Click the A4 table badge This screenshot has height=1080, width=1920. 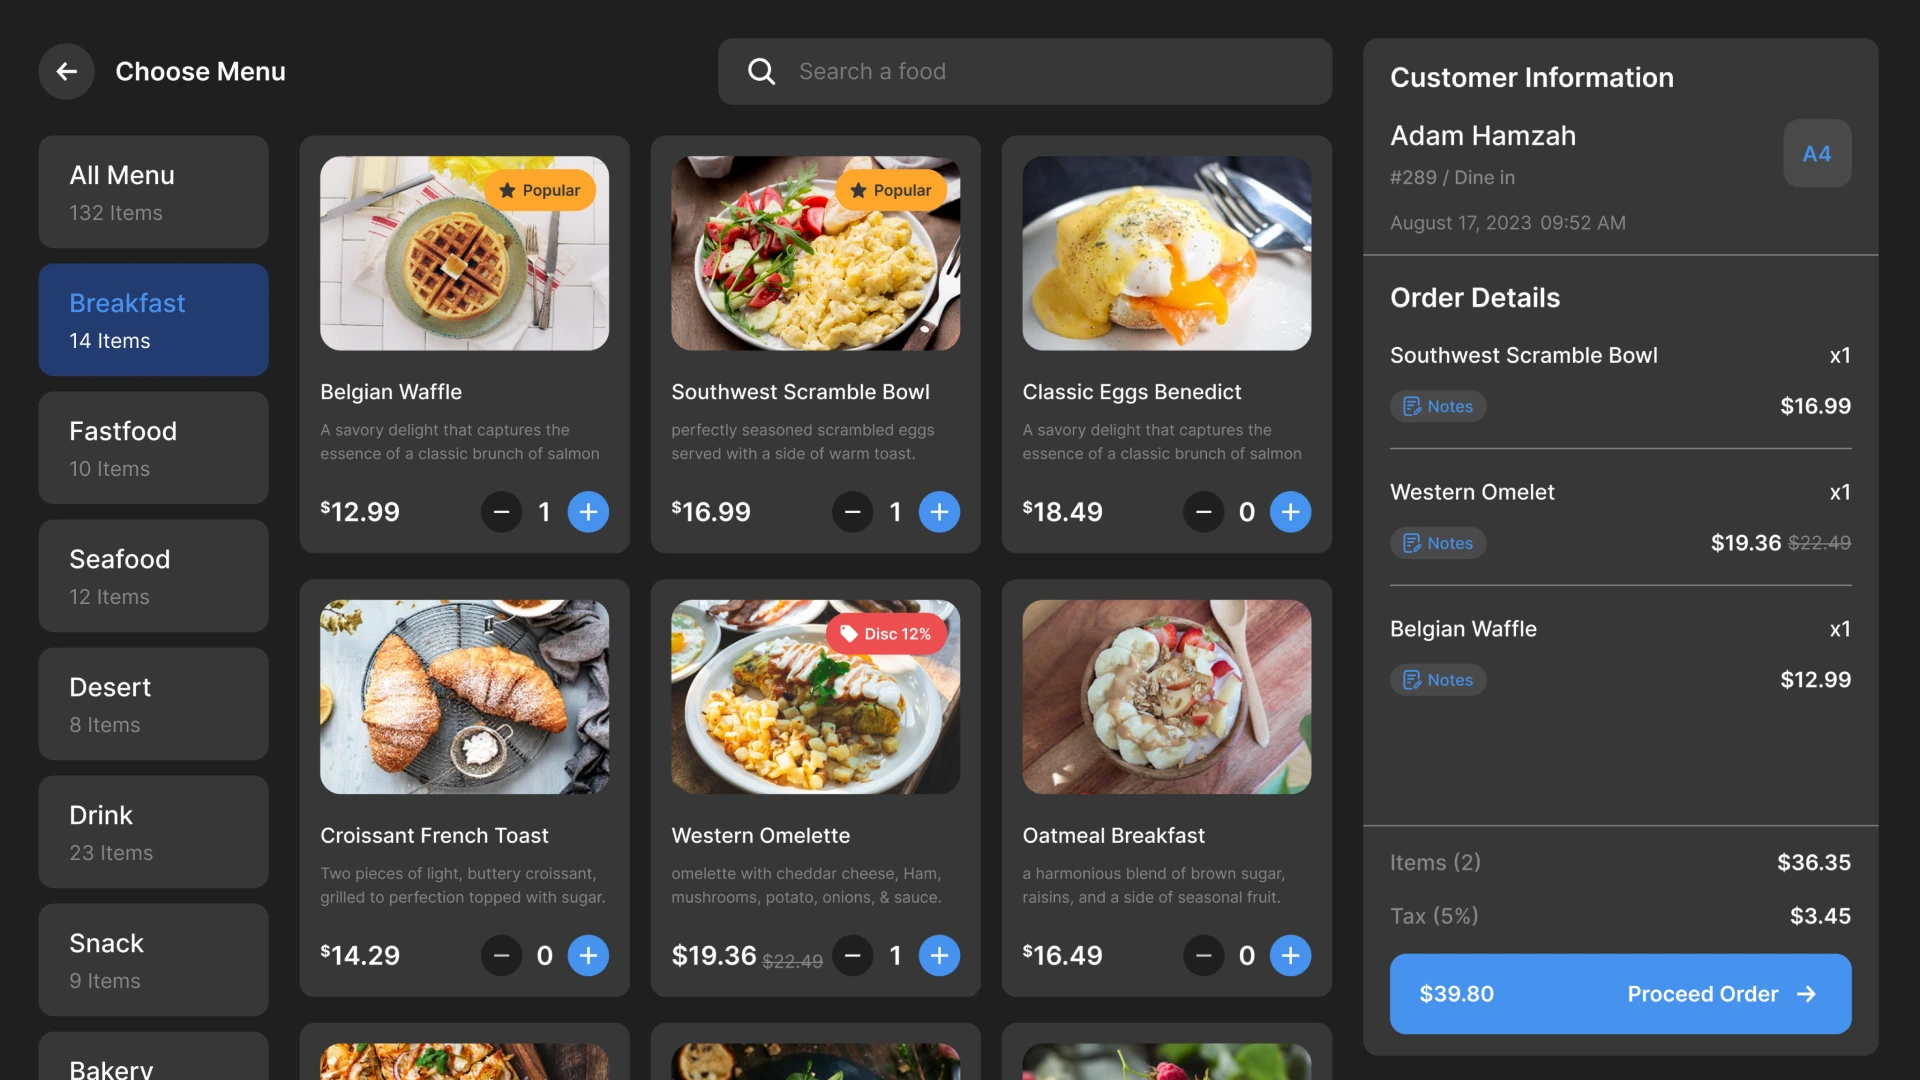(x=1817, y=153)
